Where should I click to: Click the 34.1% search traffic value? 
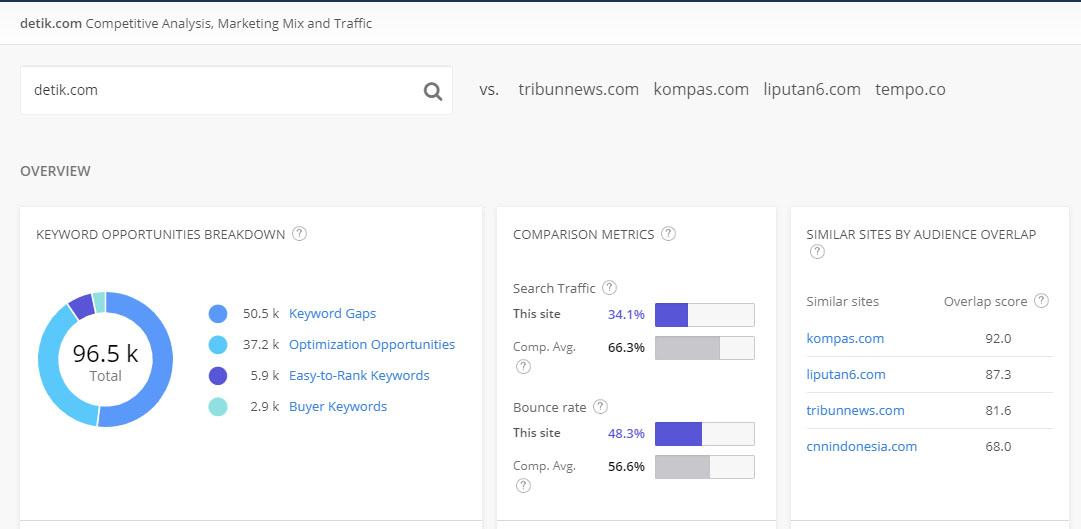point(626,315)
